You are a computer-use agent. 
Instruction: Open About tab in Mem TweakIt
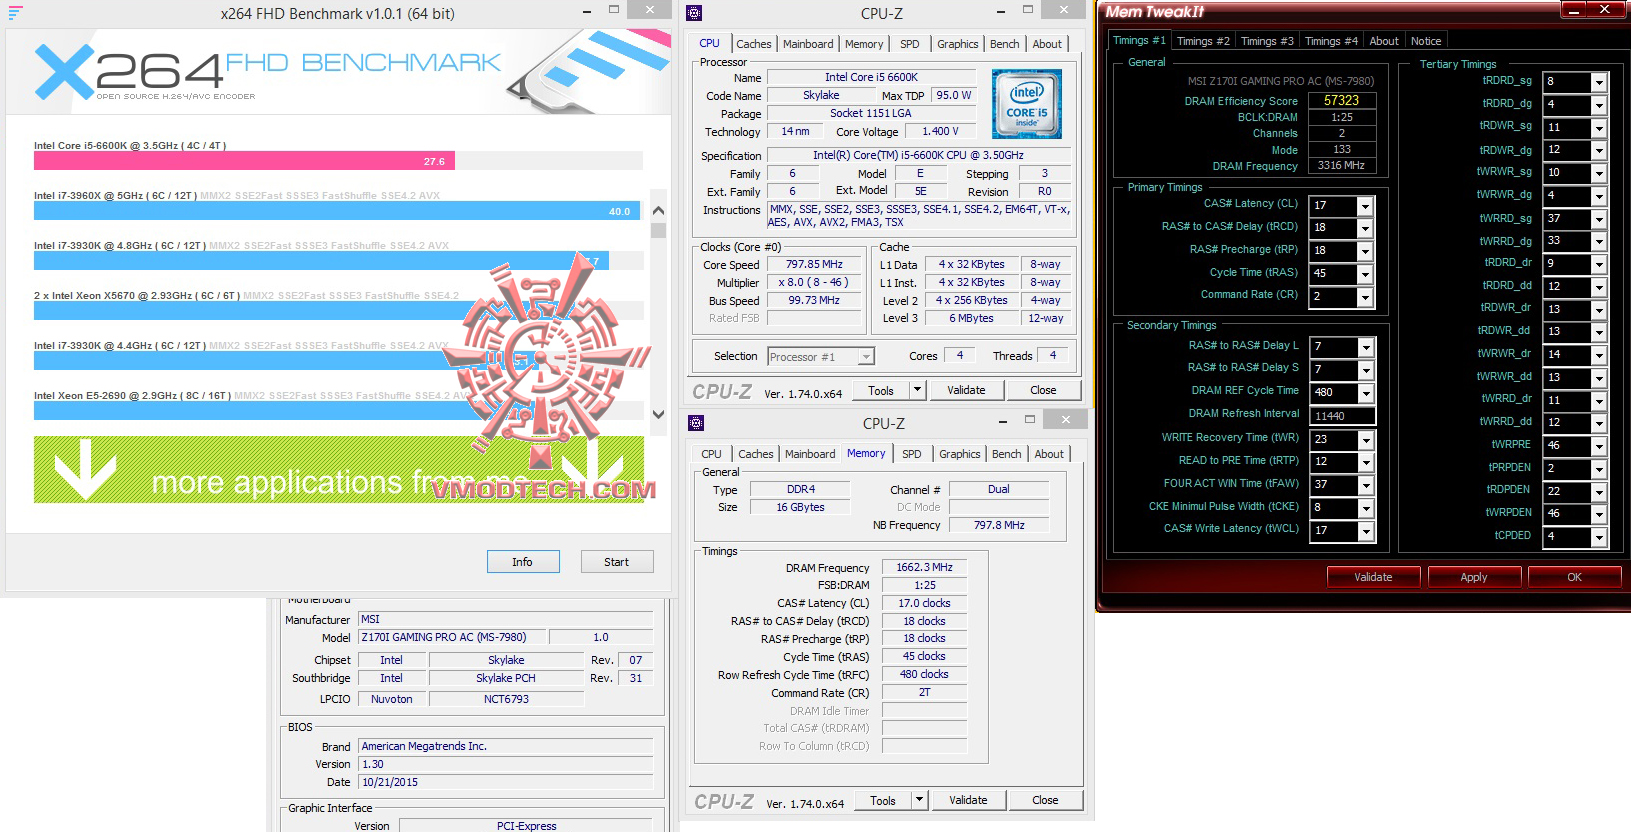(x=1384, y=41)
